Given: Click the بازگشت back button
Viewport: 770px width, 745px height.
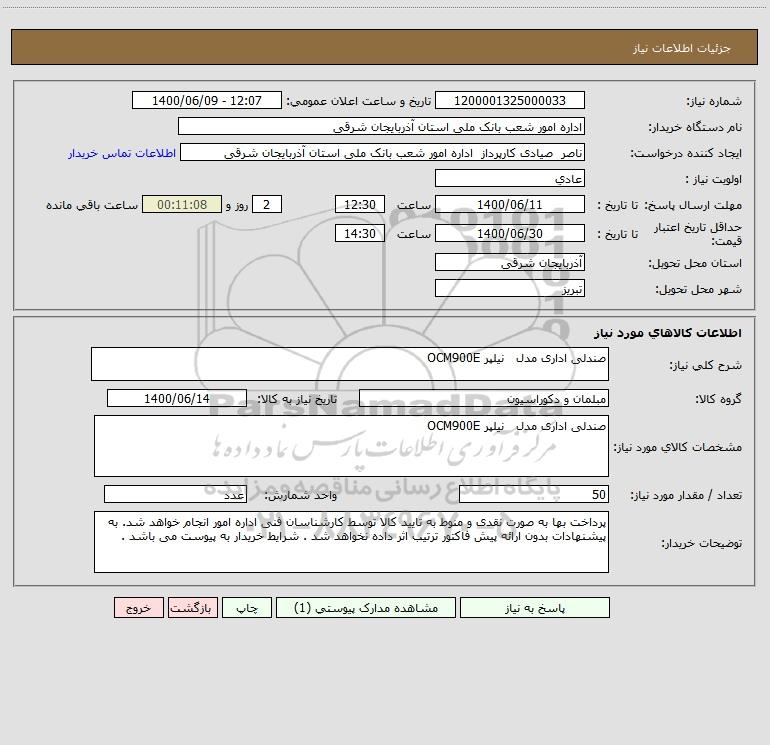Looking at the screenshot, I should [192, 608].
